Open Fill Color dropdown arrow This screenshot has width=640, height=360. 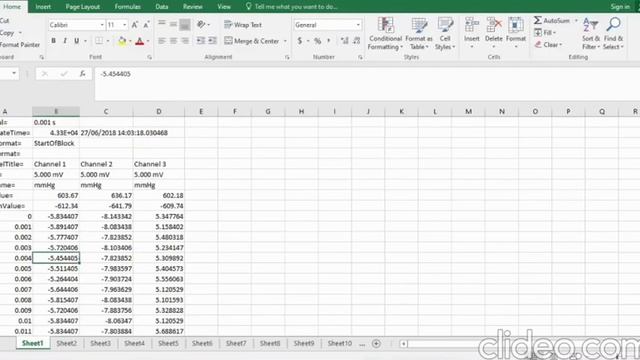click(x=130, y=41)
